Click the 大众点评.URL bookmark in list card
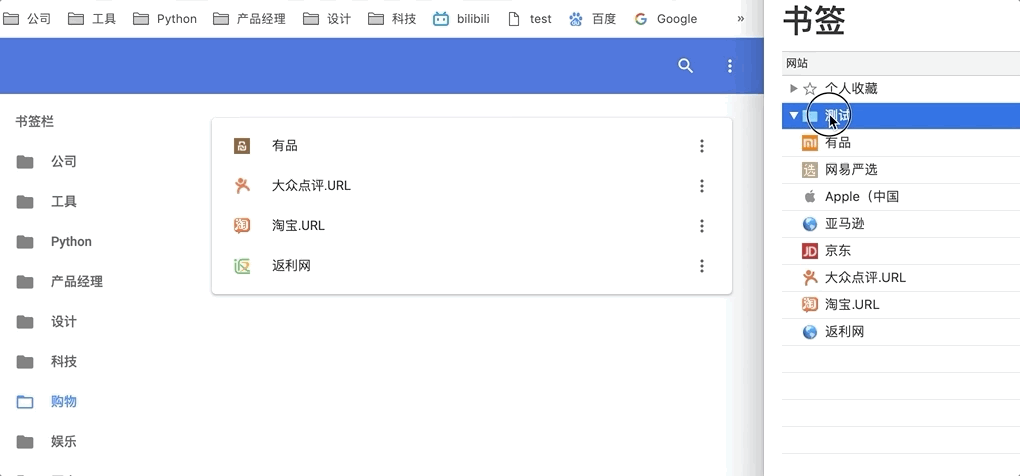This screenshot has height=476, width=1020. pyautogui.click(x=472, y=186)
